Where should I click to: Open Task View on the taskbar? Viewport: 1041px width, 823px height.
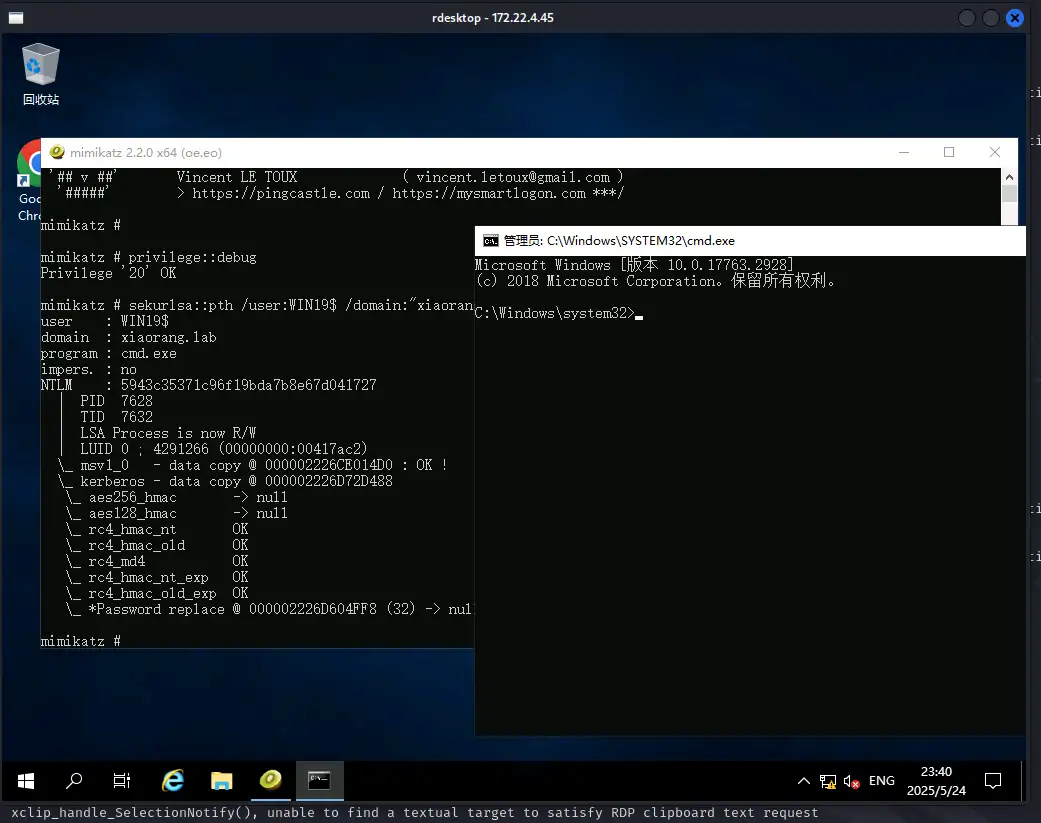pyautogui.click(x=121, y=781)
